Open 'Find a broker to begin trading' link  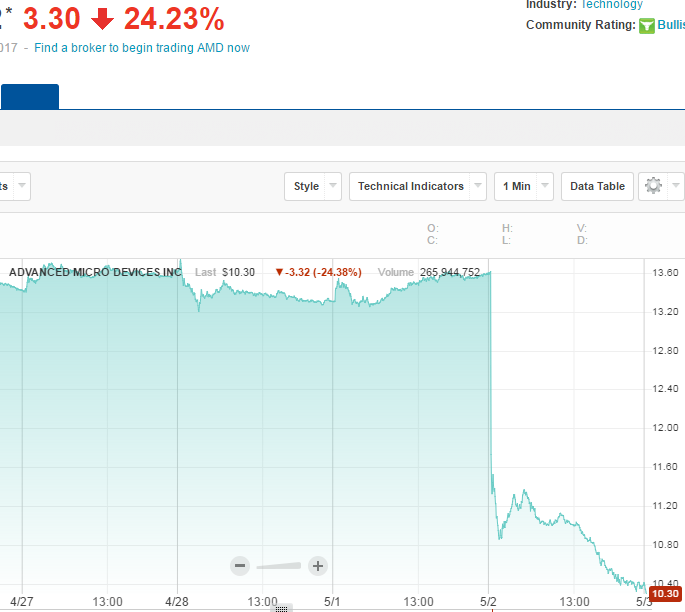coord(142,48)
